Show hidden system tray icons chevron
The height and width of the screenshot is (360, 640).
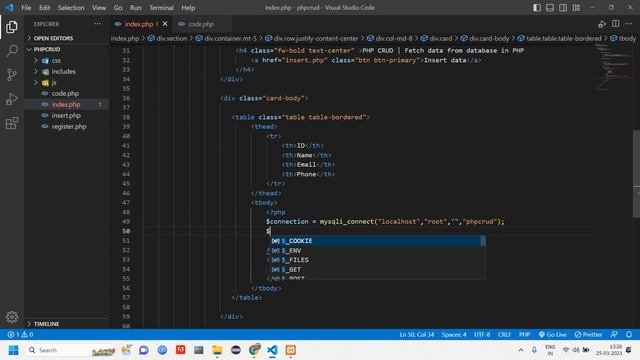tap(520, 350)
